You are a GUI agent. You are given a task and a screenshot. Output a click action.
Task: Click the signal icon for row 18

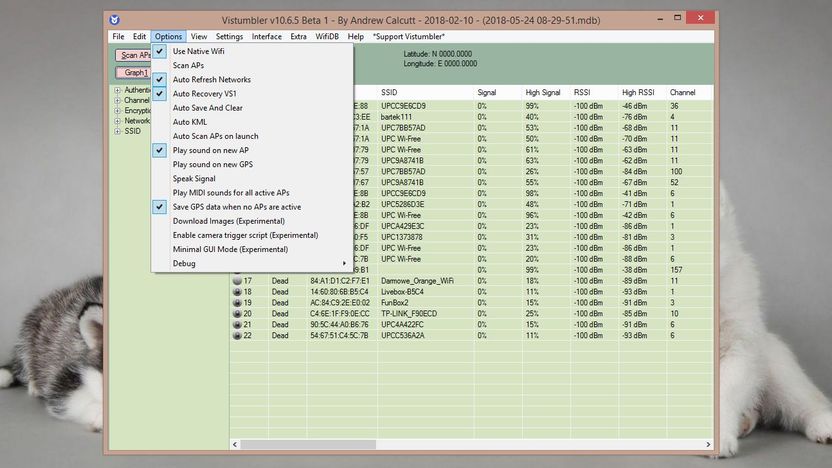237,292
